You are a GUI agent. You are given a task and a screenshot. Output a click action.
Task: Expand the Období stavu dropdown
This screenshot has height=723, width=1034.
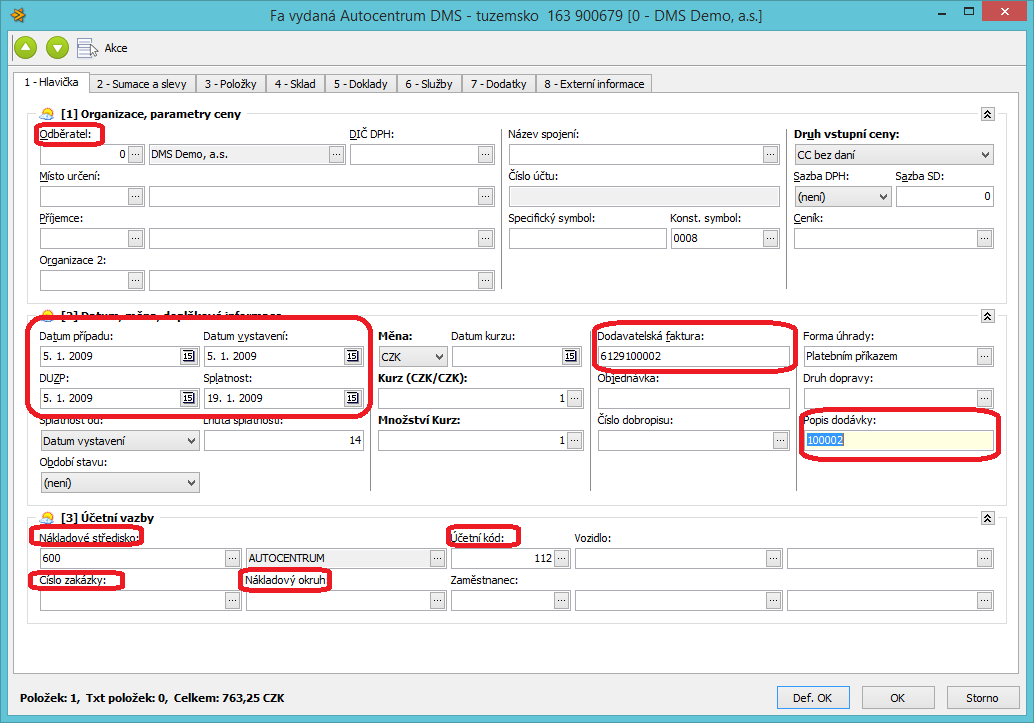point(192,483)
